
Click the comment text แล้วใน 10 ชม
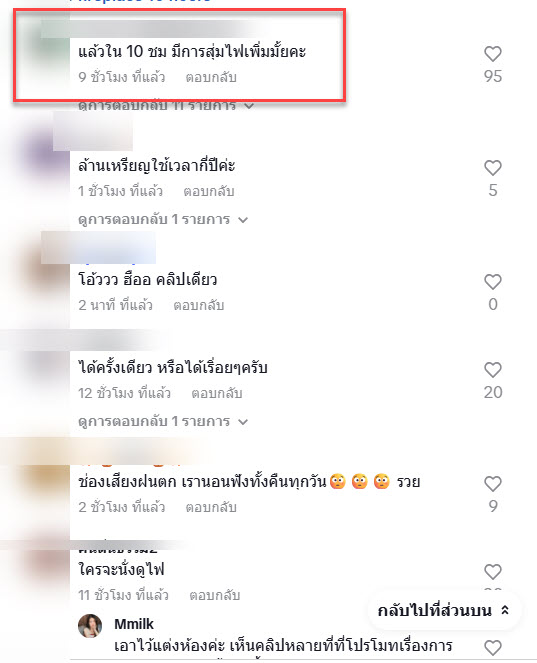(x=192, y=52)
